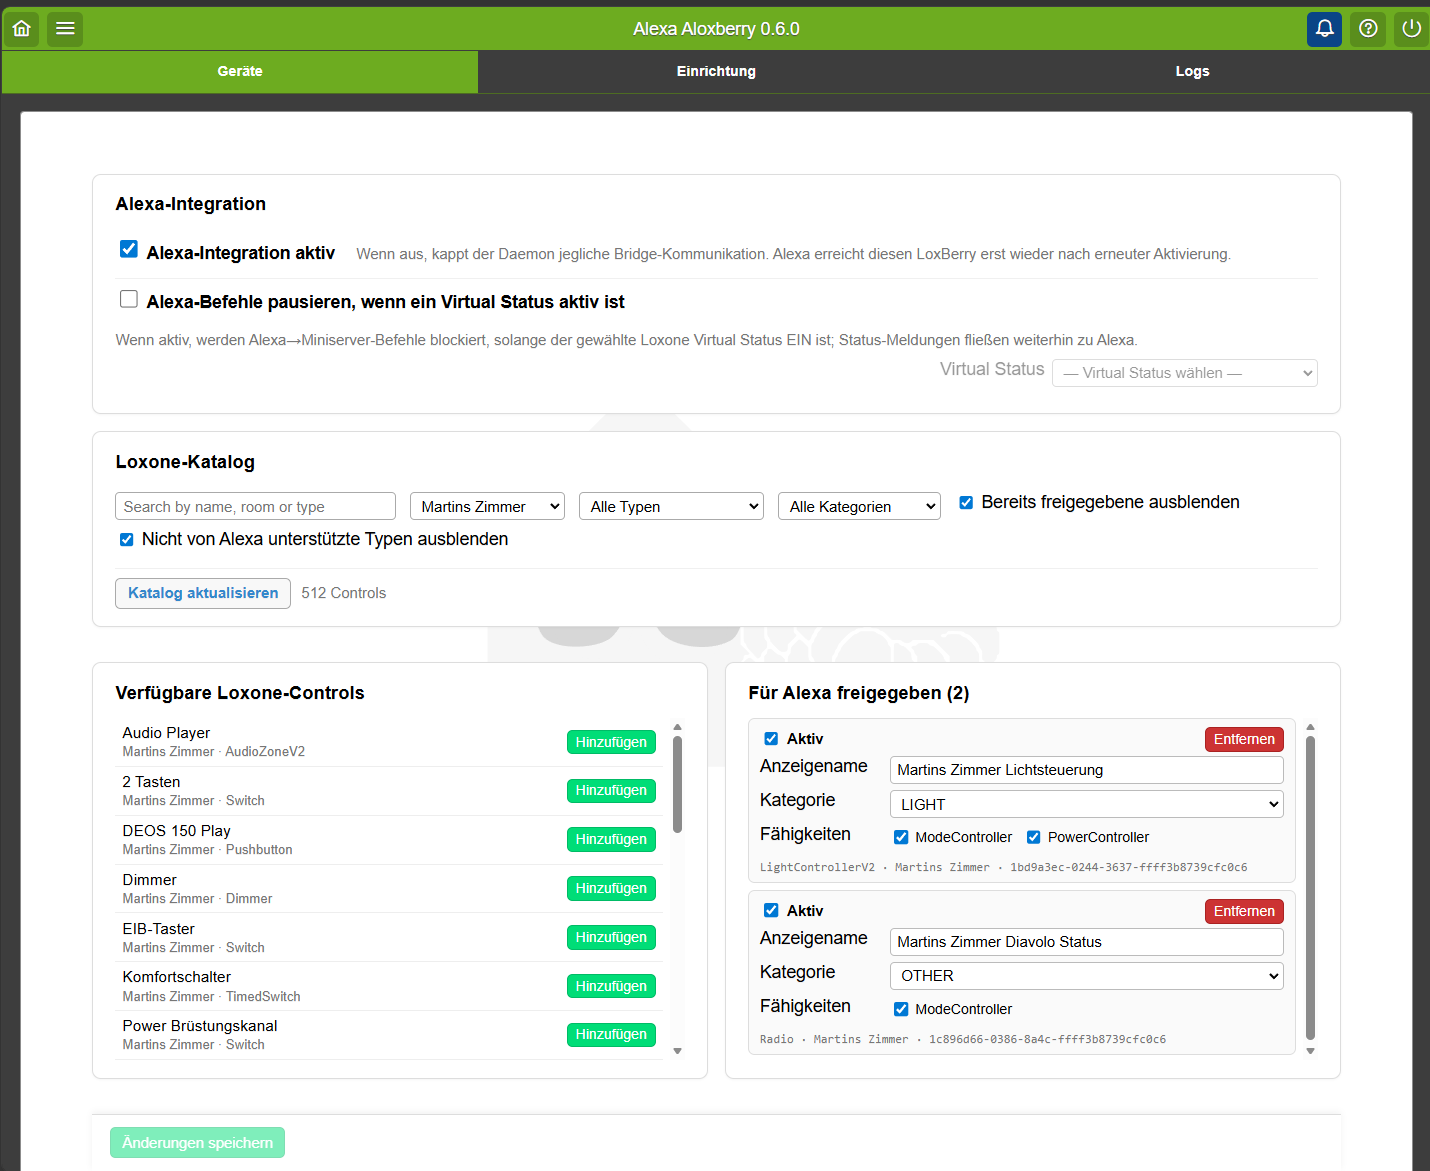
Task: Add Power Brüstungskanal switch
Action: [x=611, y=1035]
